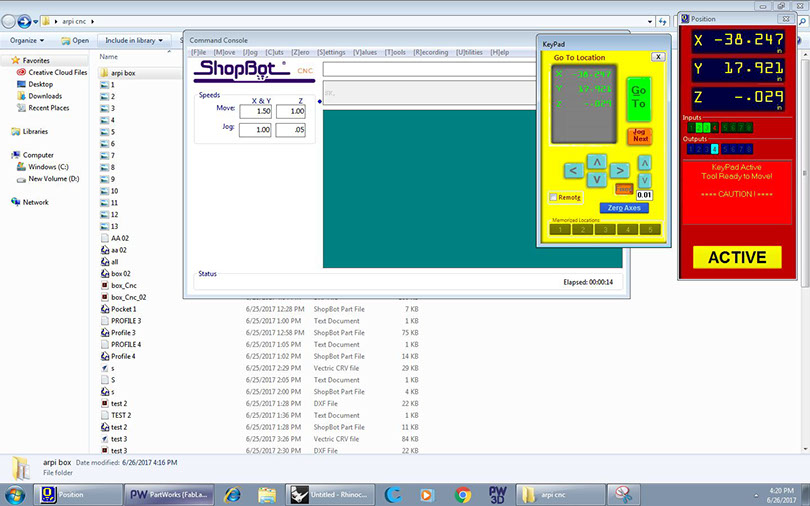
Task: Open the [S]ettings menu
Action: pyautogui.click(x=331, y=52)
